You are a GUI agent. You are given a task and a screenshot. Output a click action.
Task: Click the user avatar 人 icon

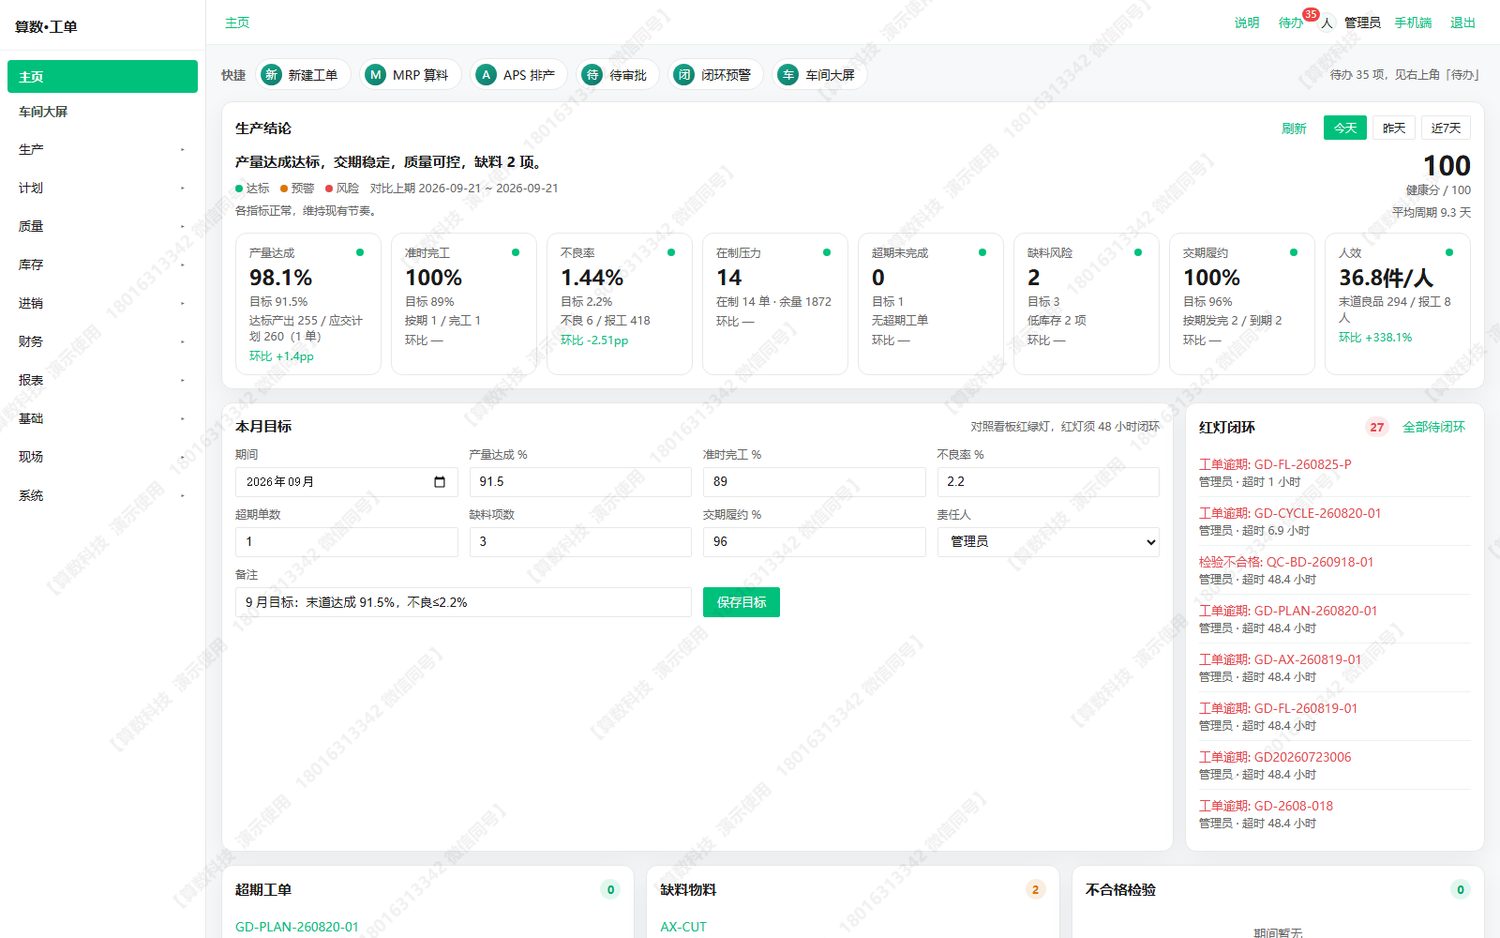click(1326, 23)
